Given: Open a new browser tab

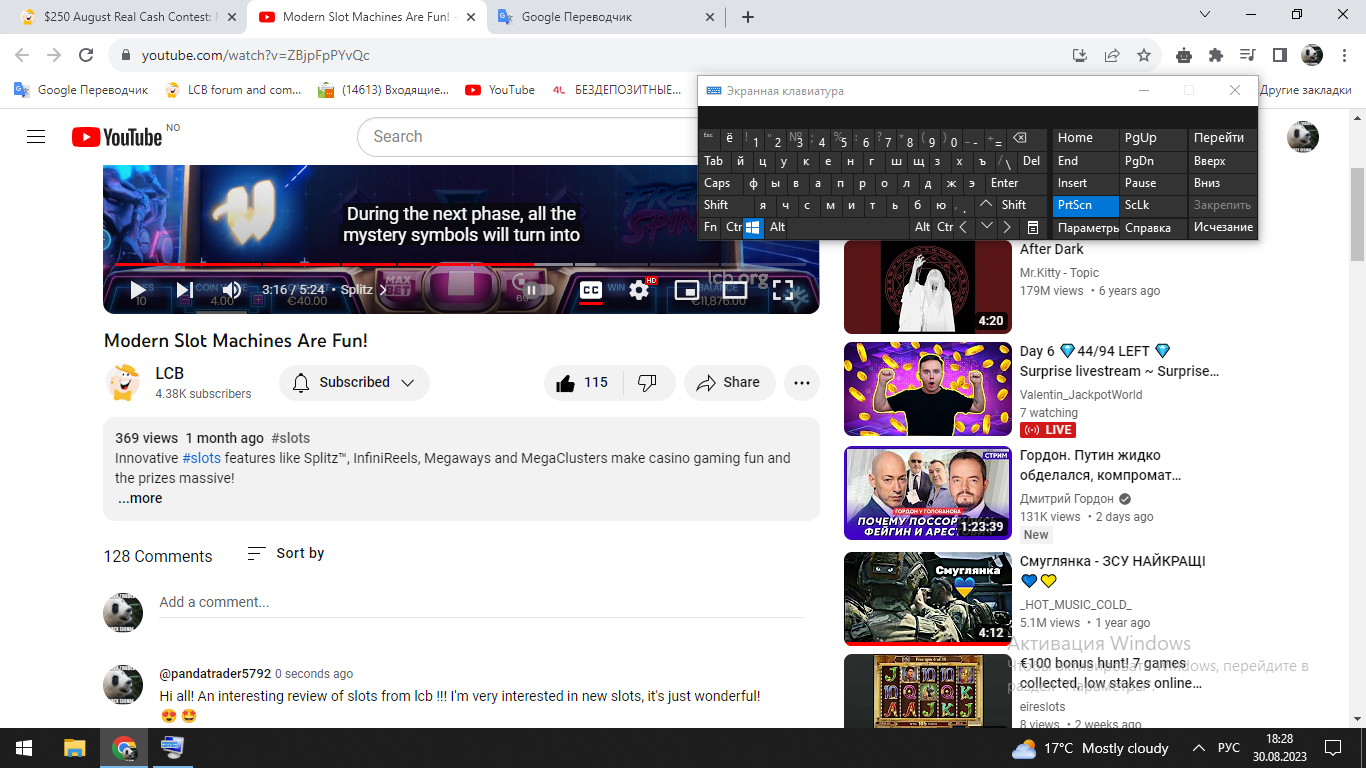Looking at the screenshot, I should 748,17.
